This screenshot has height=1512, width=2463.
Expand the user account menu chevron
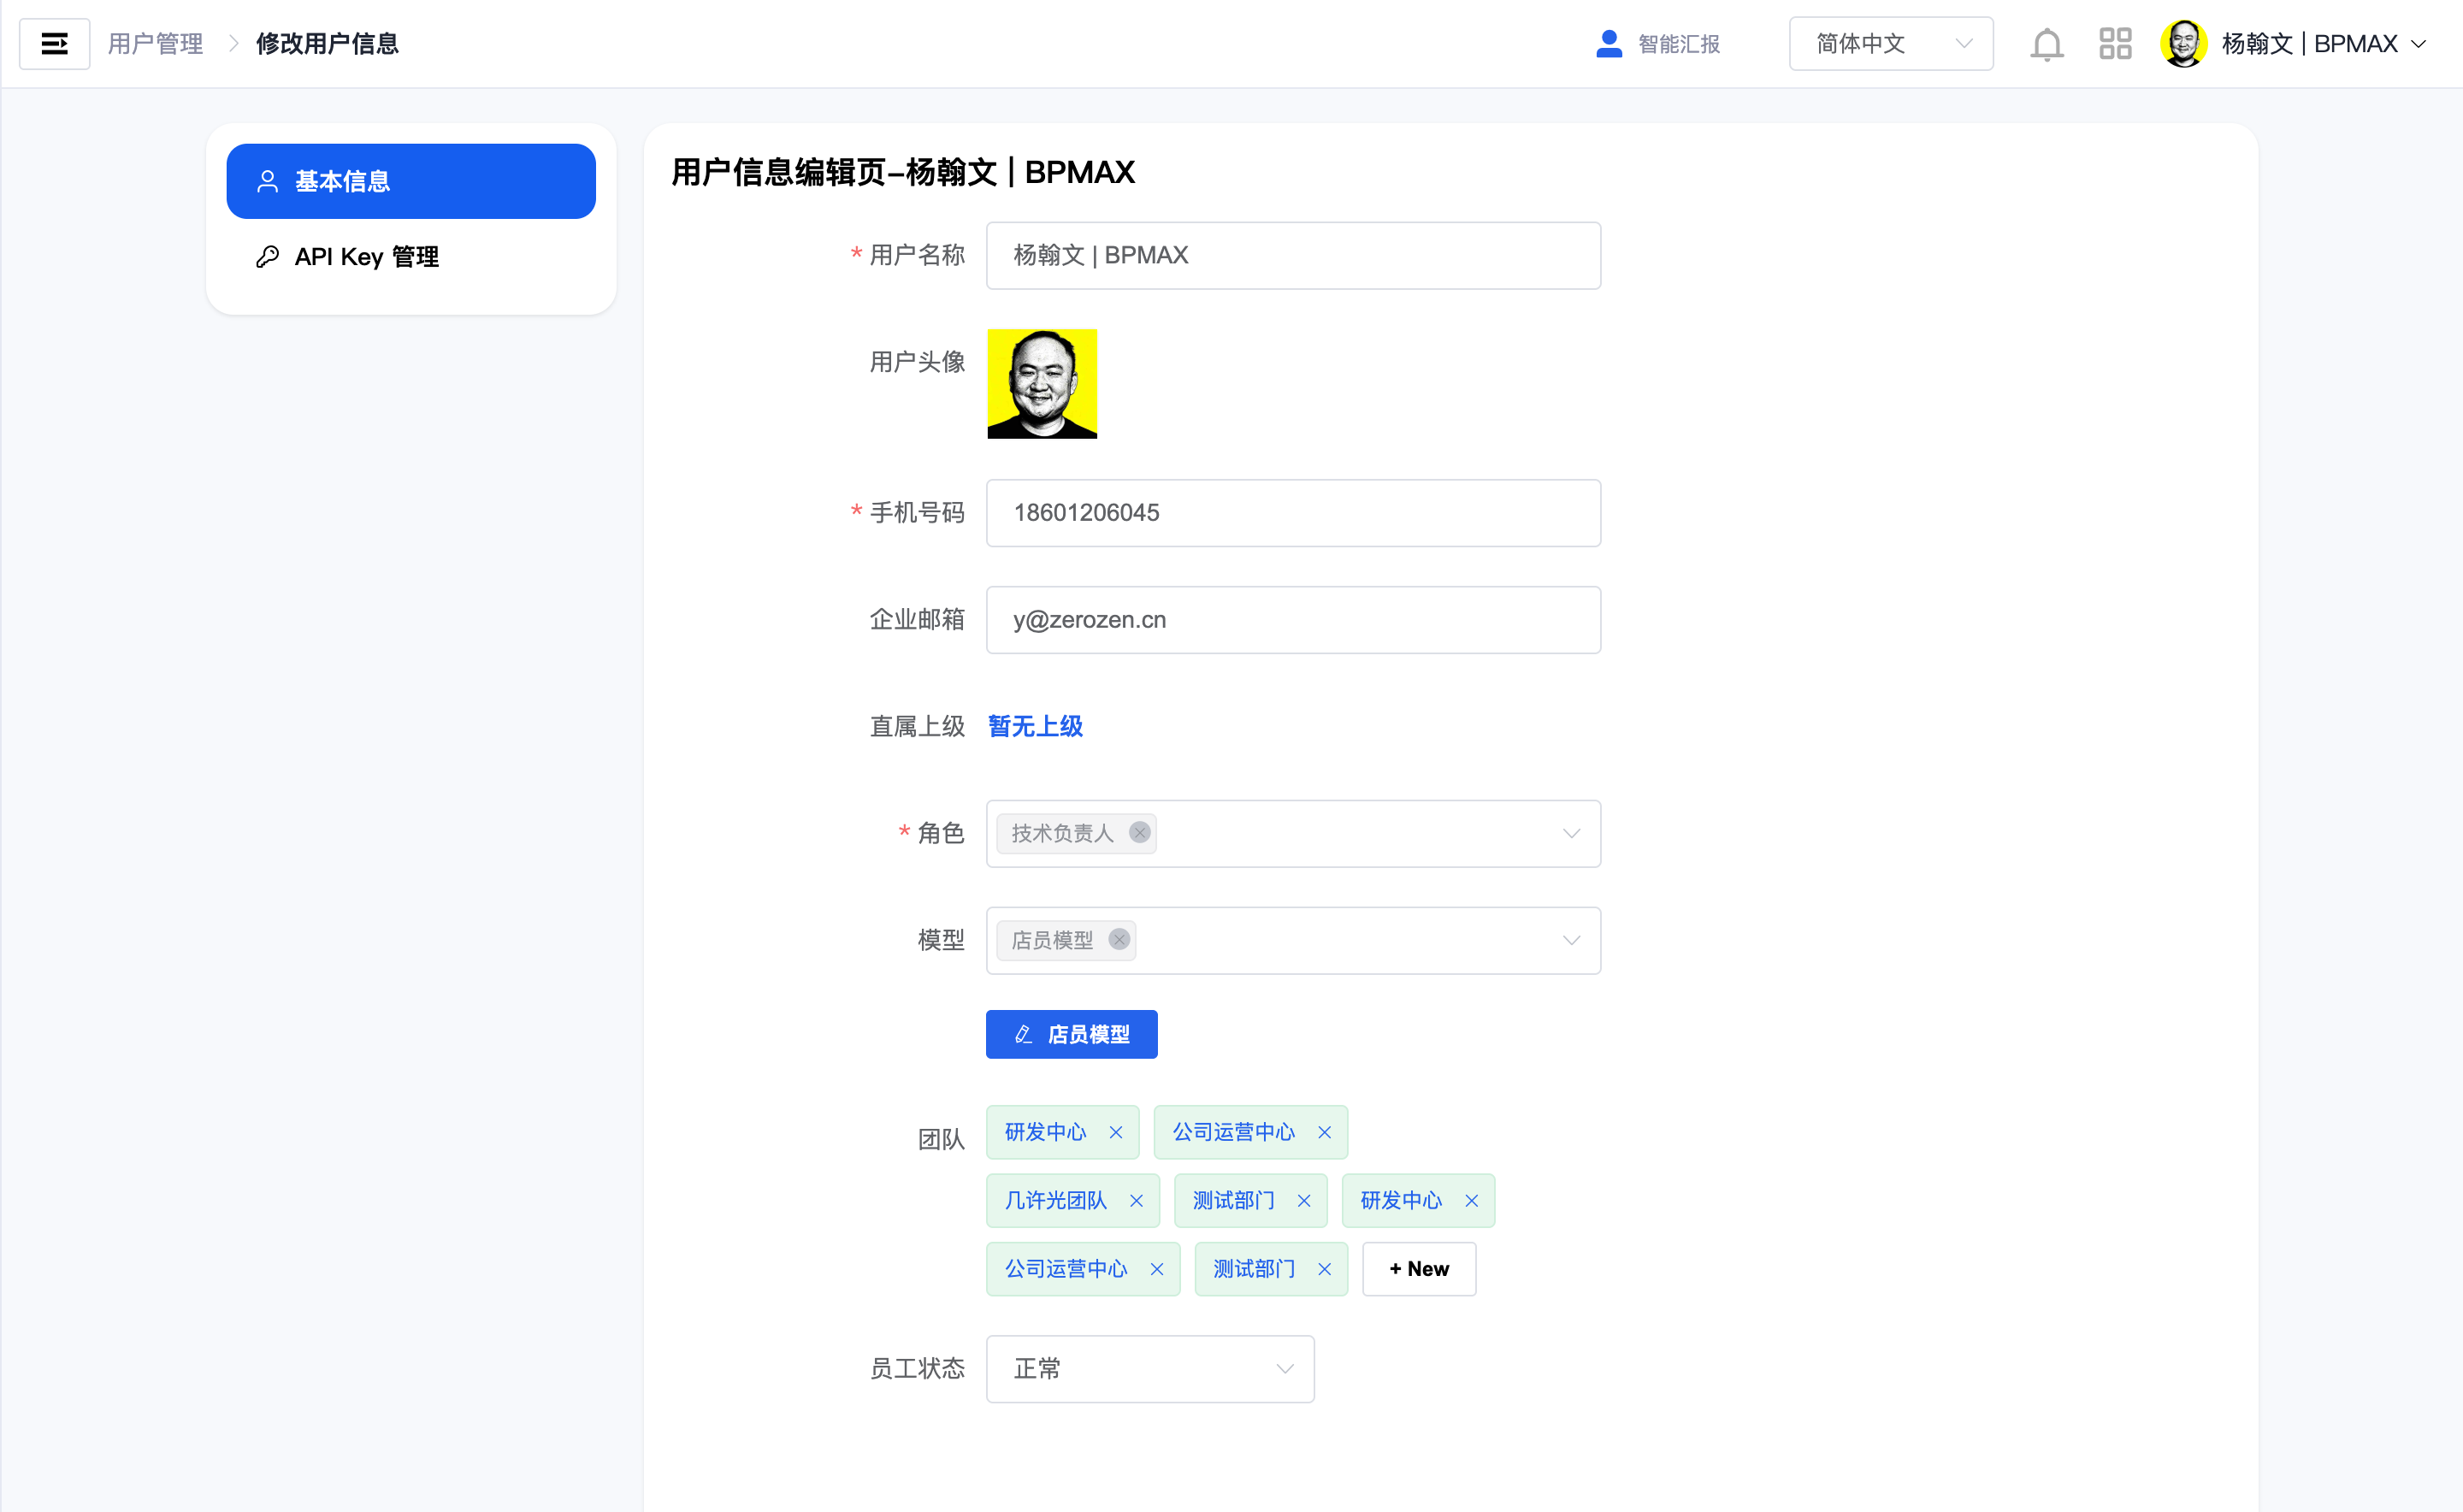click(x=2418, y=44)
